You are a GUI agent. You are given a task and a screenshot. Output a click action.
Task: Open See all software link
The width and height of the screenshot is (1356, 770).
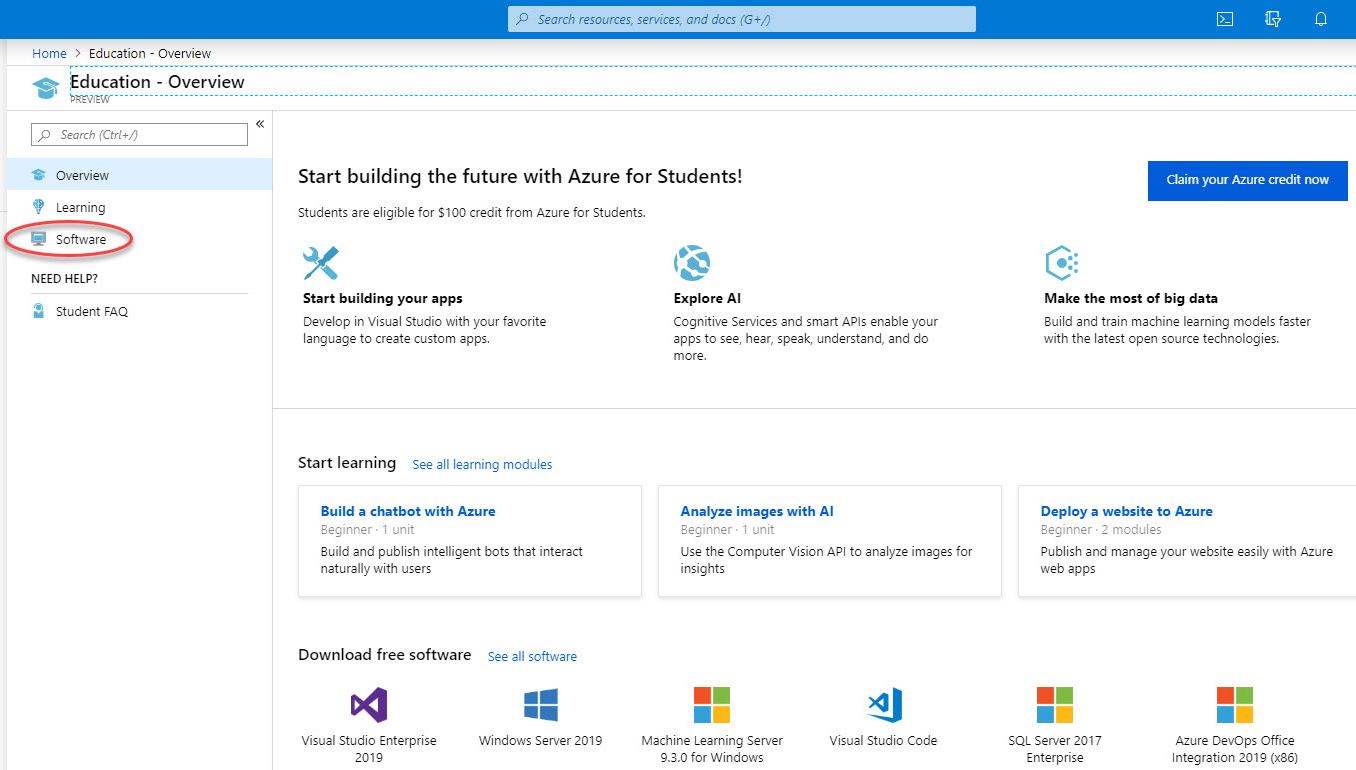click(x=532, y=656)
